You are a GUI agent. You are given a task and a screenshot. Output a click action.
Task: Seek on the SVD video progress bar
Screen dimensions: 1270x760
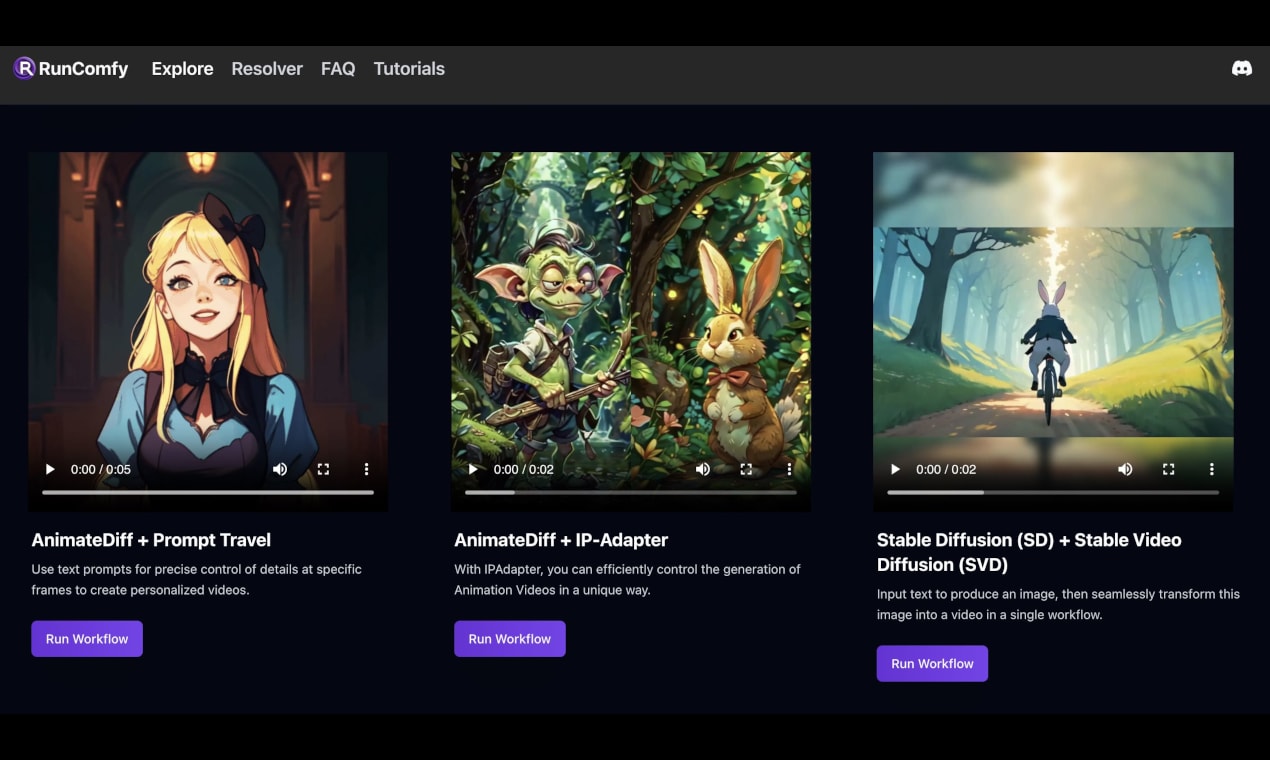(x=1053, y=492)
